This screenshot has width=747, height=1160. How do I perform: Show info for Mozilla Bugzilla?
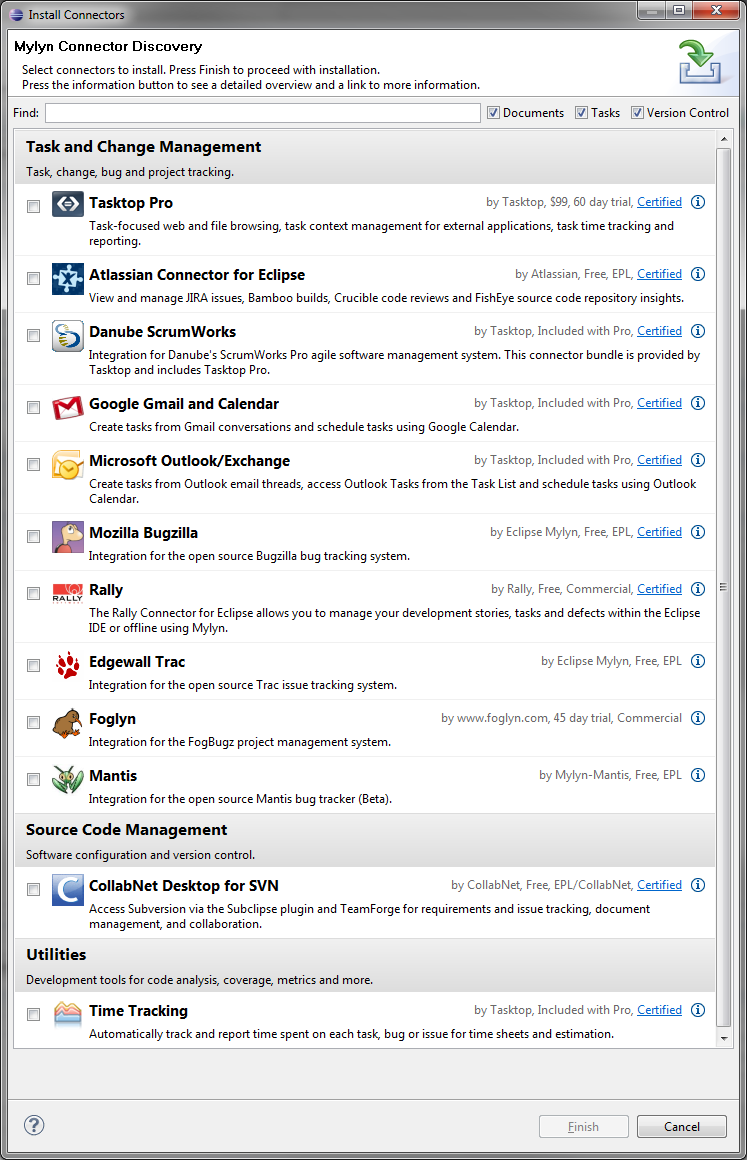click(697, 532)
